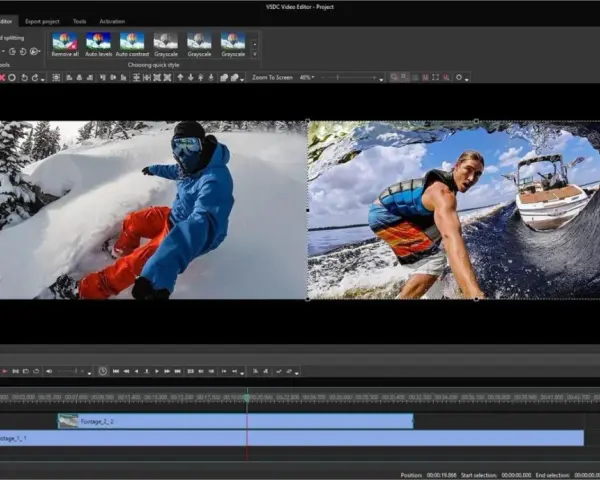Jump to the project start
The width and height of the screenshot is (600, 480).
pos(116,371)
